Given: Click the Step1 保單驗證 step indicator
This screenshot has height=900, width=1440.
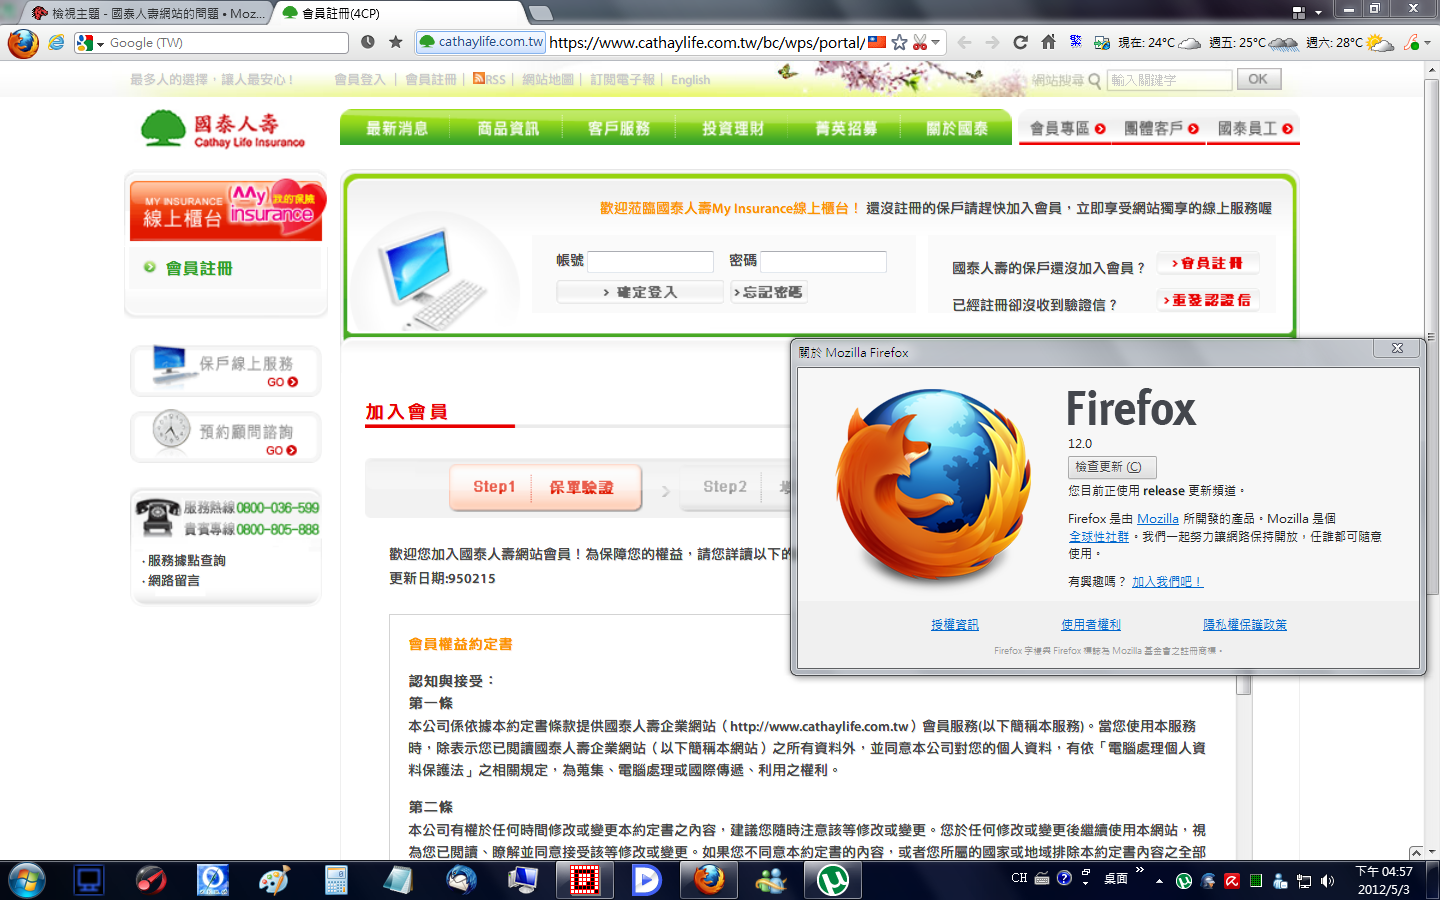Looking at the screenshot, I should (545, 487).
